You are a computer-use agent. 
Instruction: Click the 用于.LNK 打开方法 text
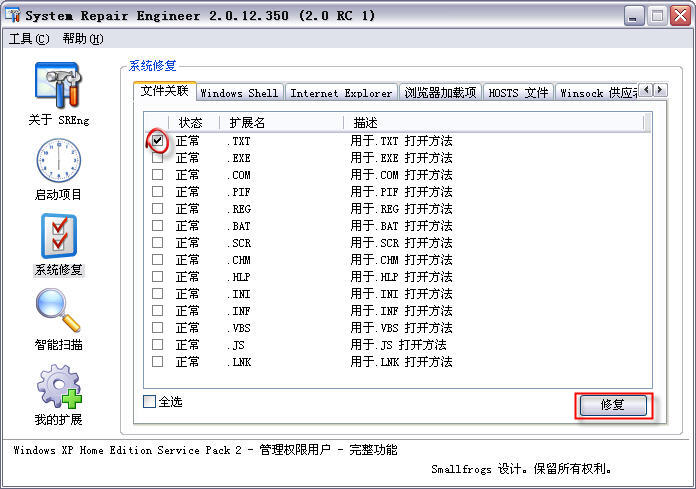pyautogui.click(x=401, y=362)
